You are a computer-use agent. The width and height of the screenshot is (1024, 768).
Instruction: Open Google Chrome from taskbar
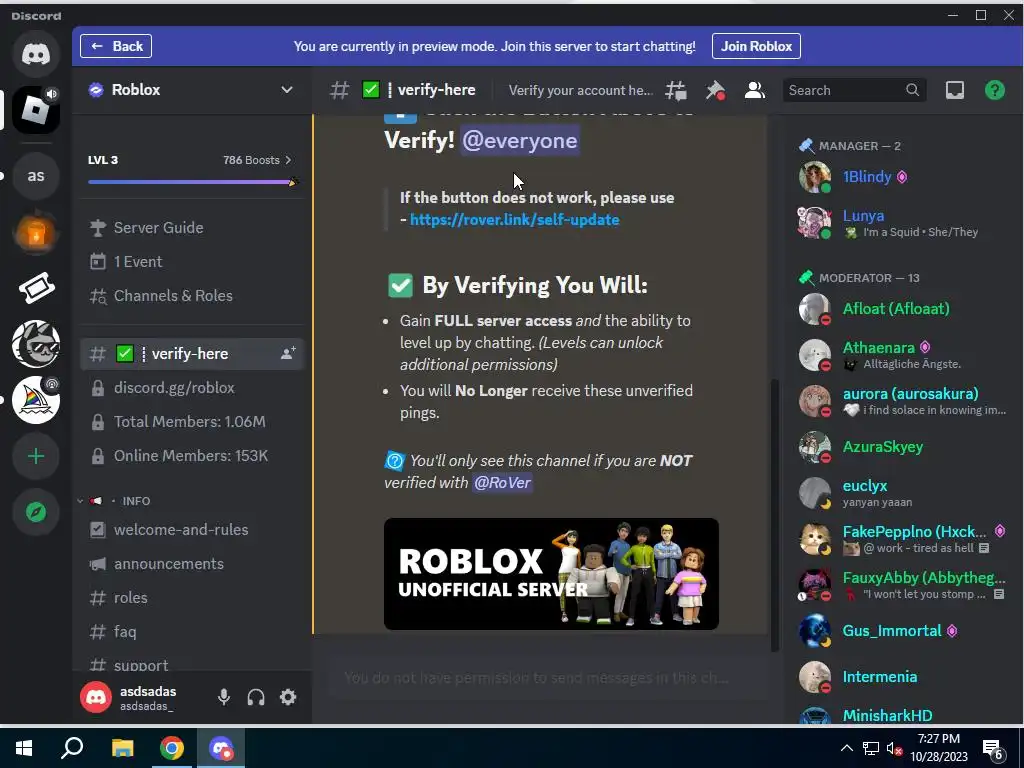[172, 748]
